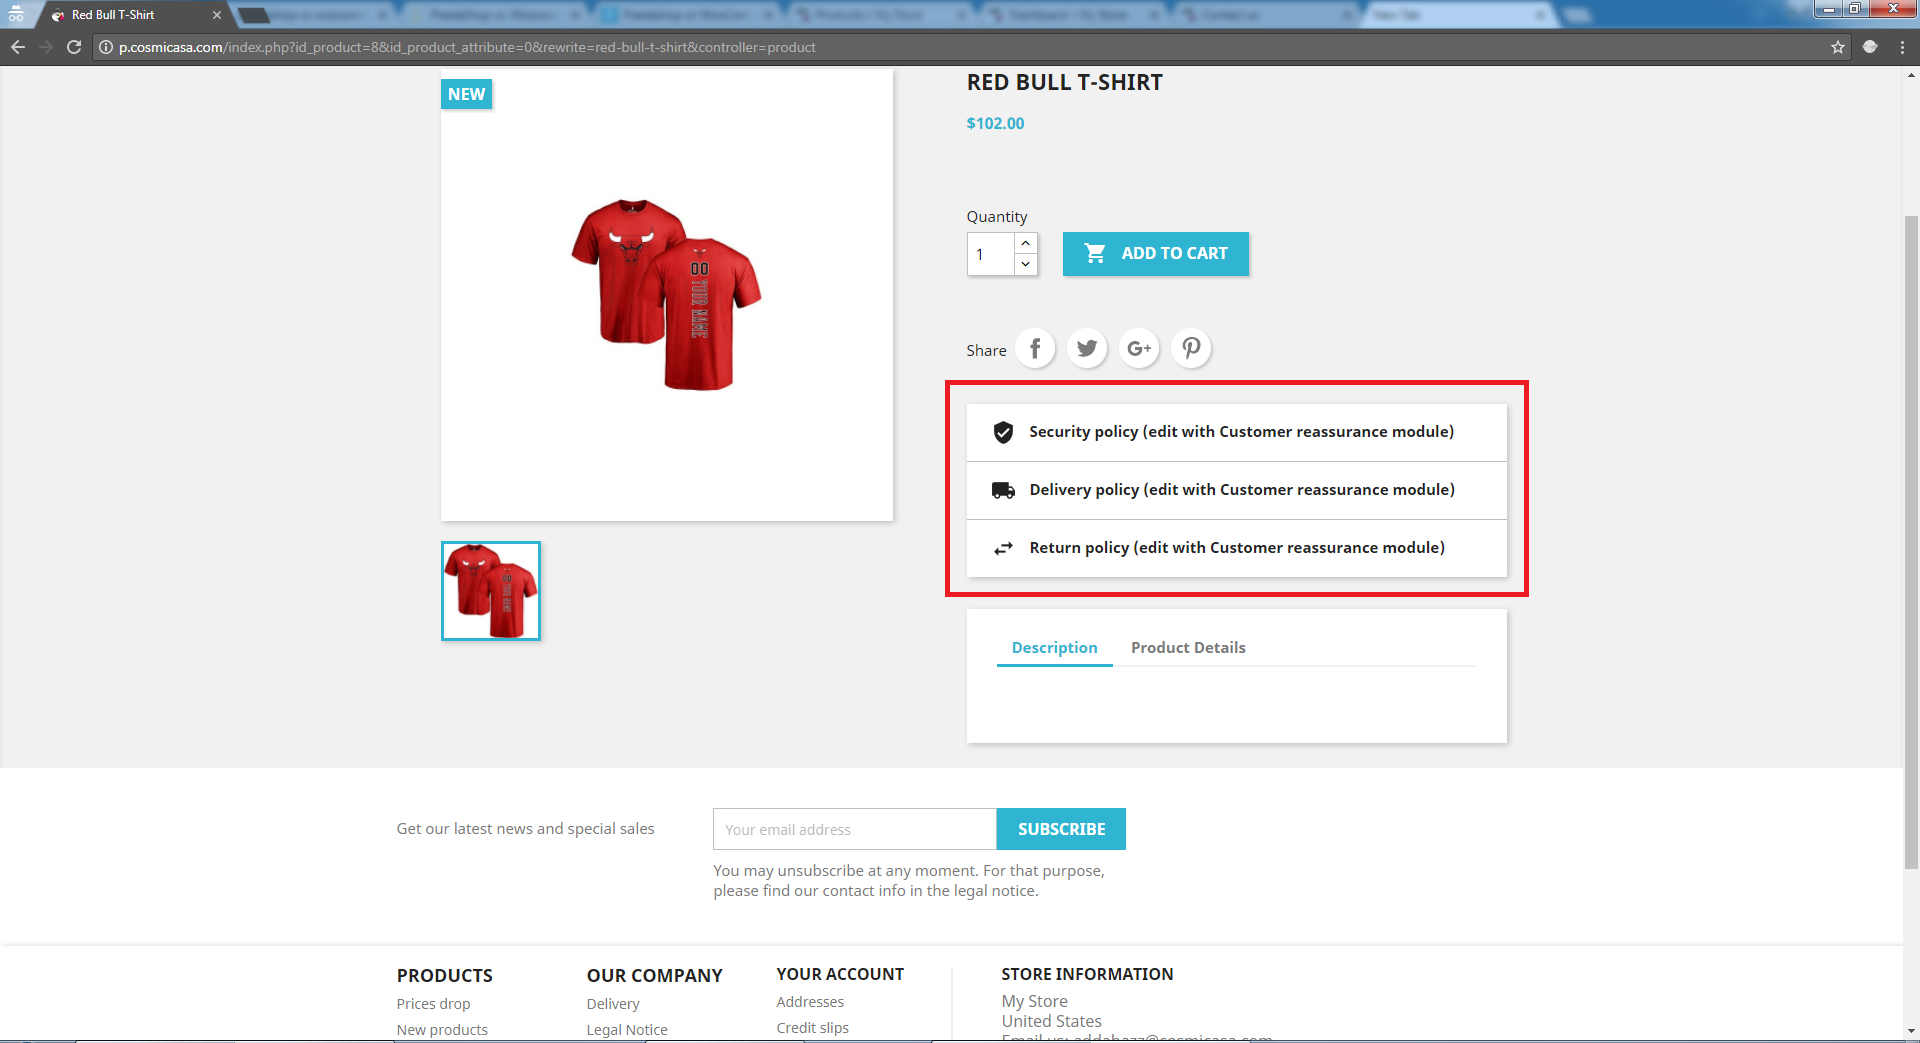Click the PRODUCTS footer heading
Image resolution: width=1920 pixels, height=1043 pixels.
(445, 975)
